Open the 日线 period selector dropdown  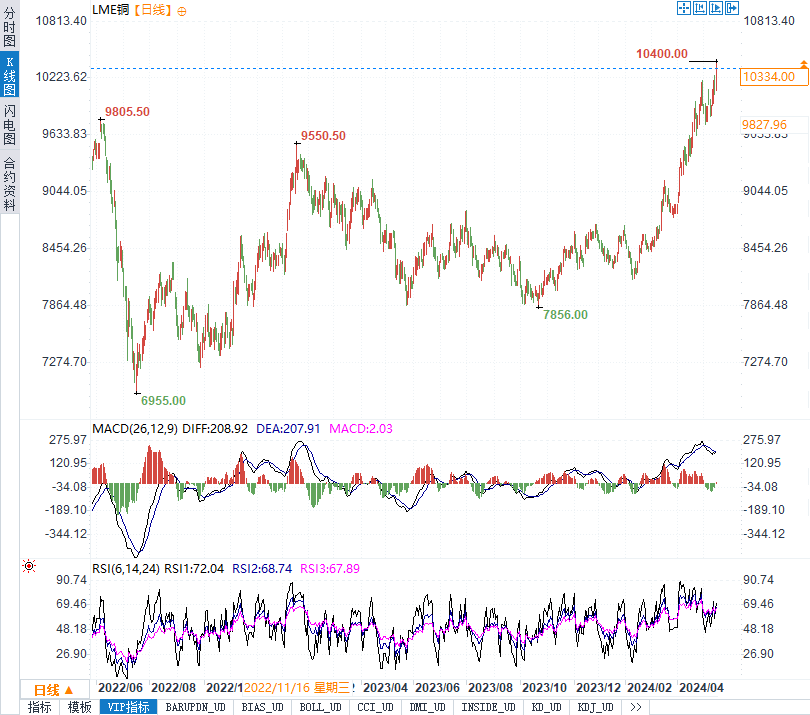54,690
